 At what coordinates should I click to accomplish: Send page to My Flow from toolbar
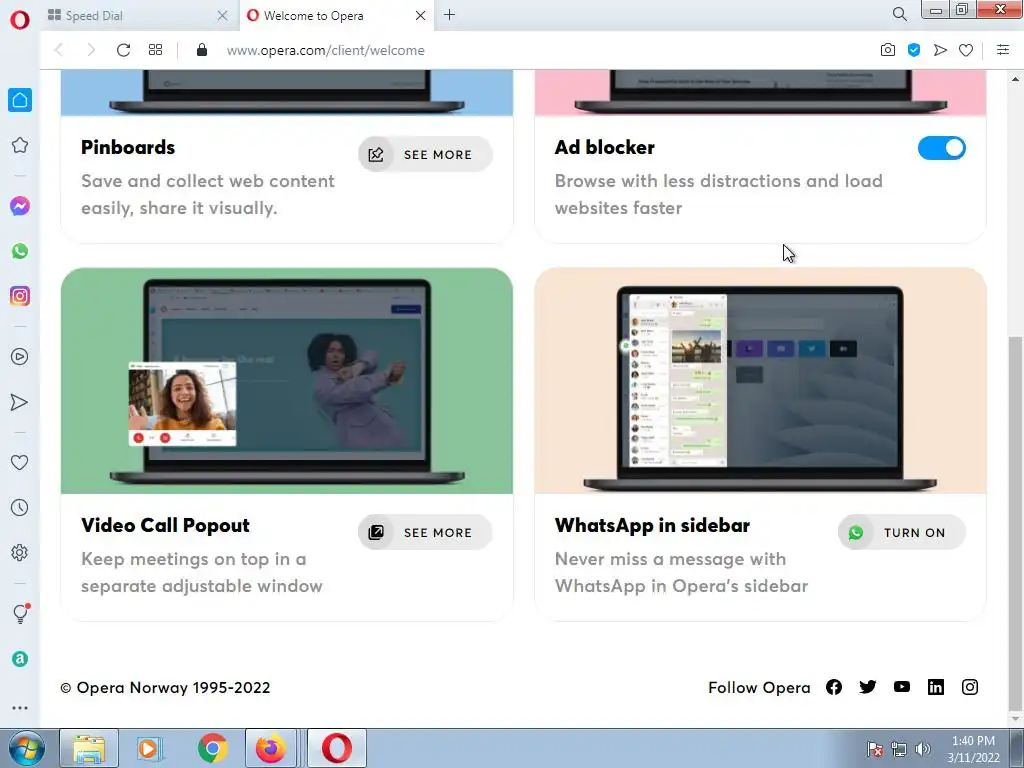940,50
